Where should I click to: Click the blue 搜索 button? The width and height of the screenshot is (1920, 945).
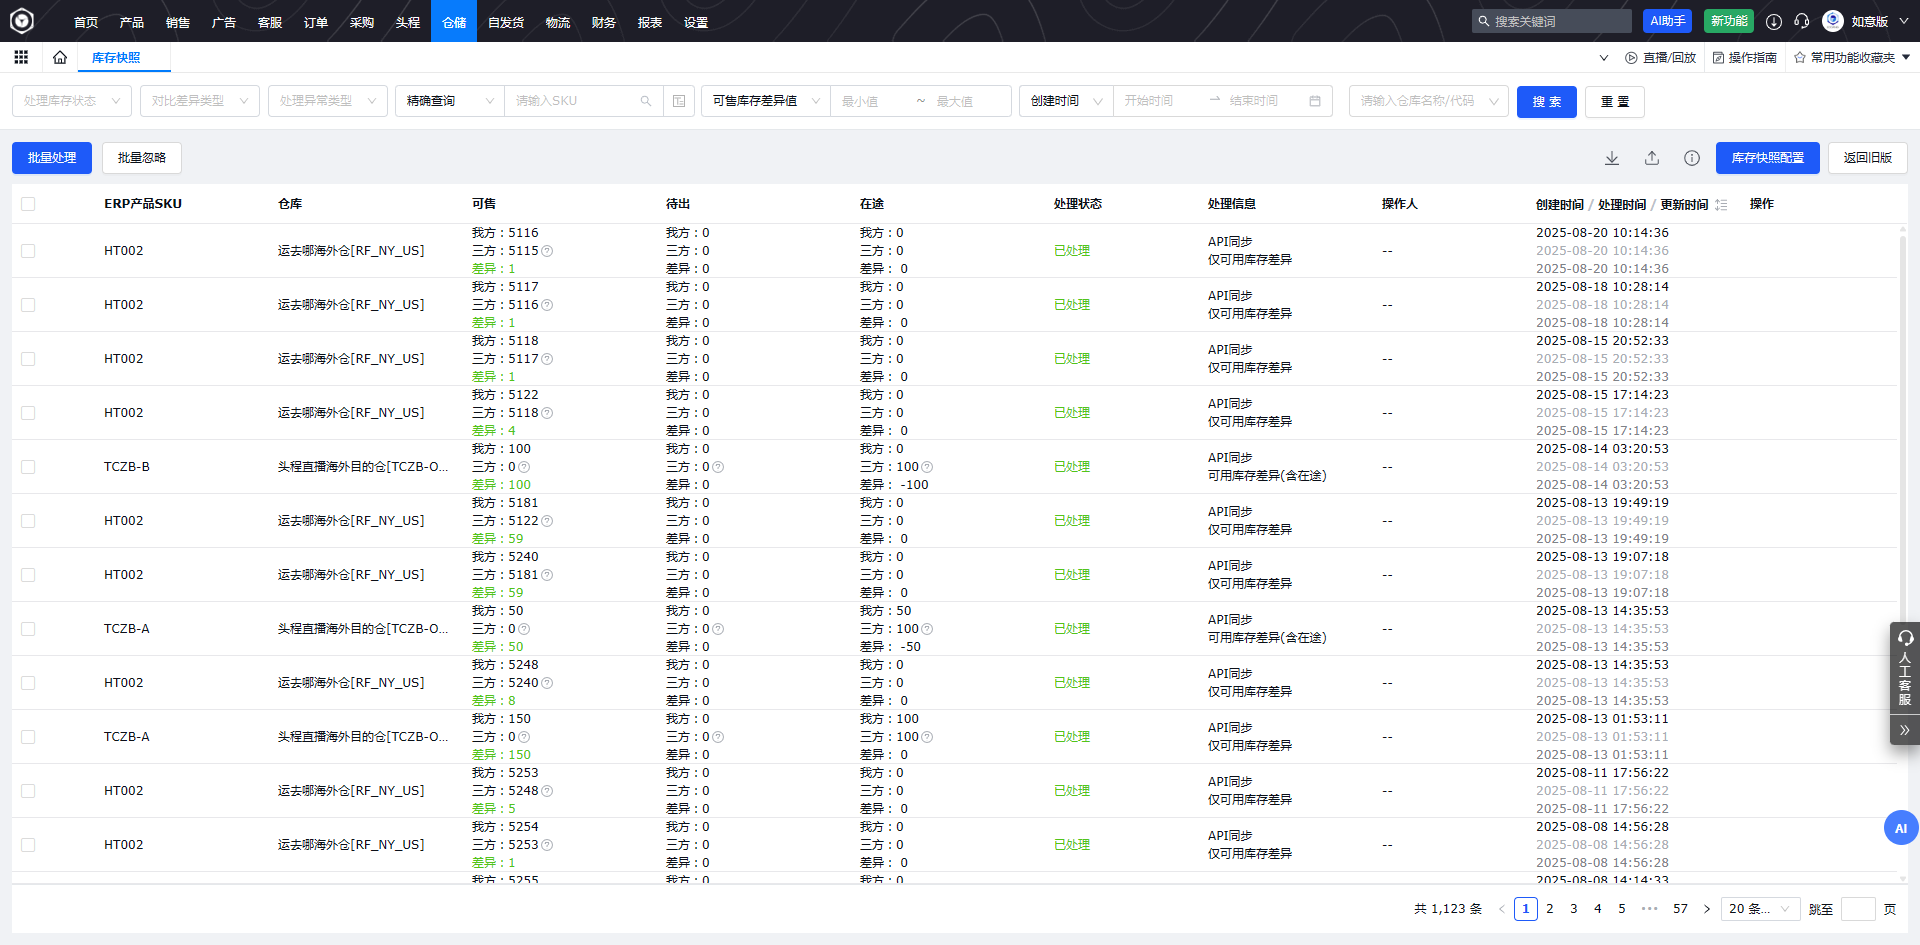coord(1546,102)
